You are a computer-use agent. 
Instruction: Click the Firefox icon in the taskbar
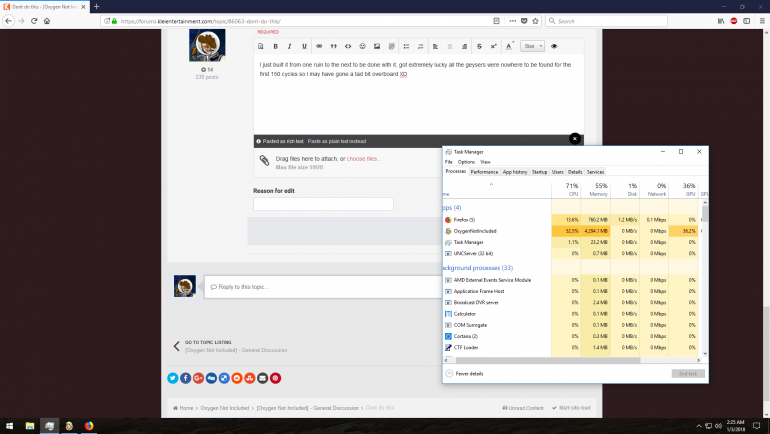(x=88, y=425)
